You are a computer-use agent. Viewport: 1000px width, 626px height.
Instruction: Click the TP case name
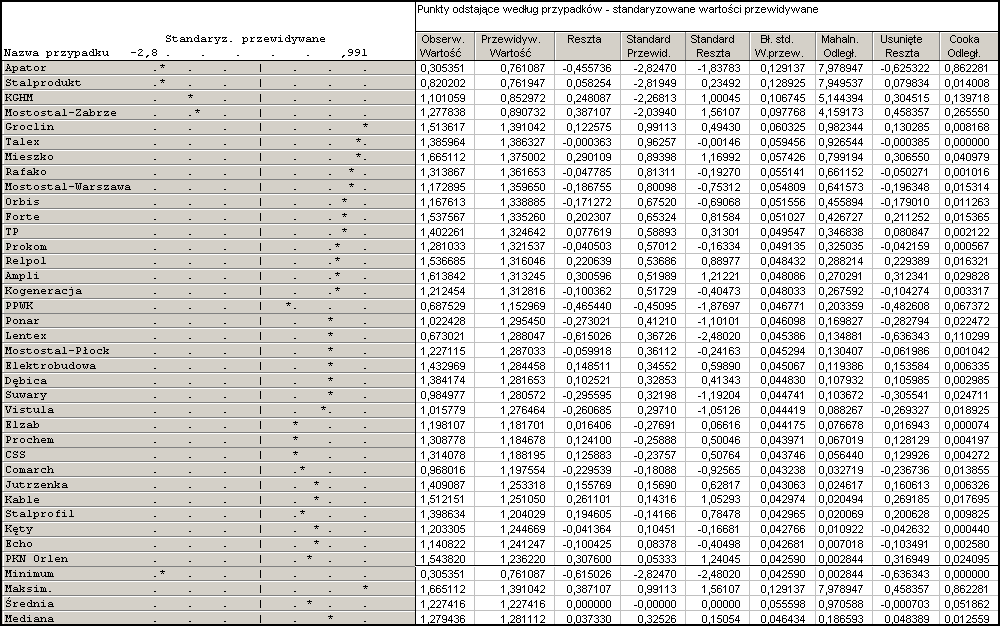coord(11,232)
